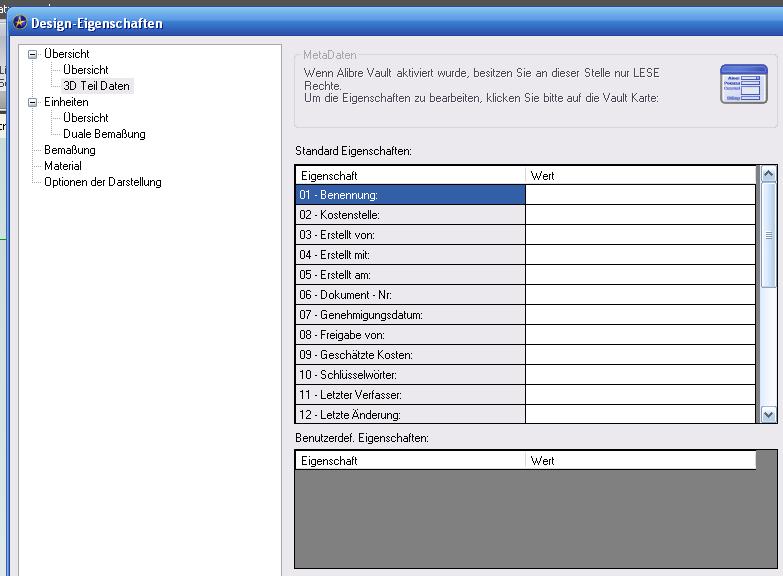
Task: Click Eigenschaft column header in Standard Eigenschaften
Action: coord(410,175)
